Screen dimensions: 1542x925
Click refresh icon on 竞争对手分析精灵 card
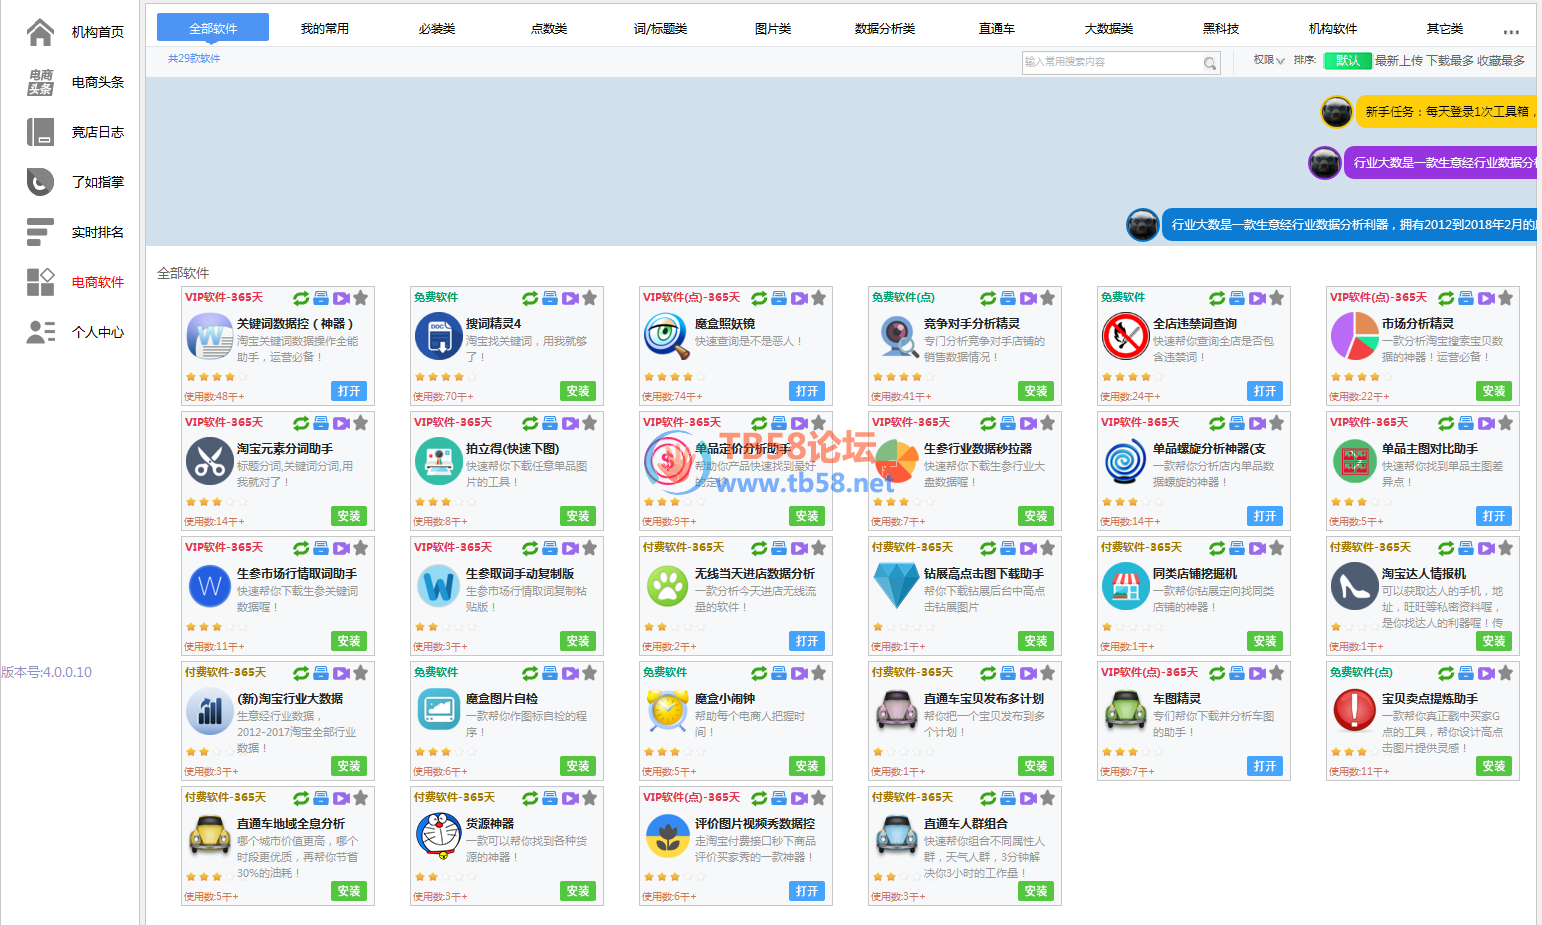pyautogui.click(x=988, y=298)
